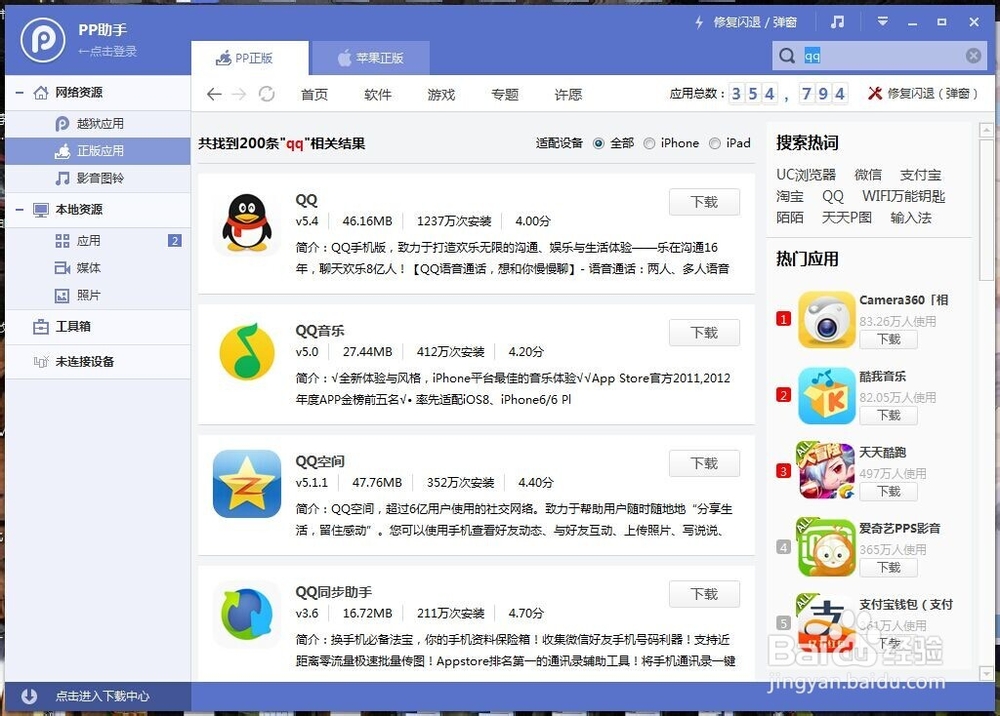Image resolution: width=1000 pixels, height=716 pixels.
Task: Click the QQ音乐 app icon
Action: click(x=247, y=352)
